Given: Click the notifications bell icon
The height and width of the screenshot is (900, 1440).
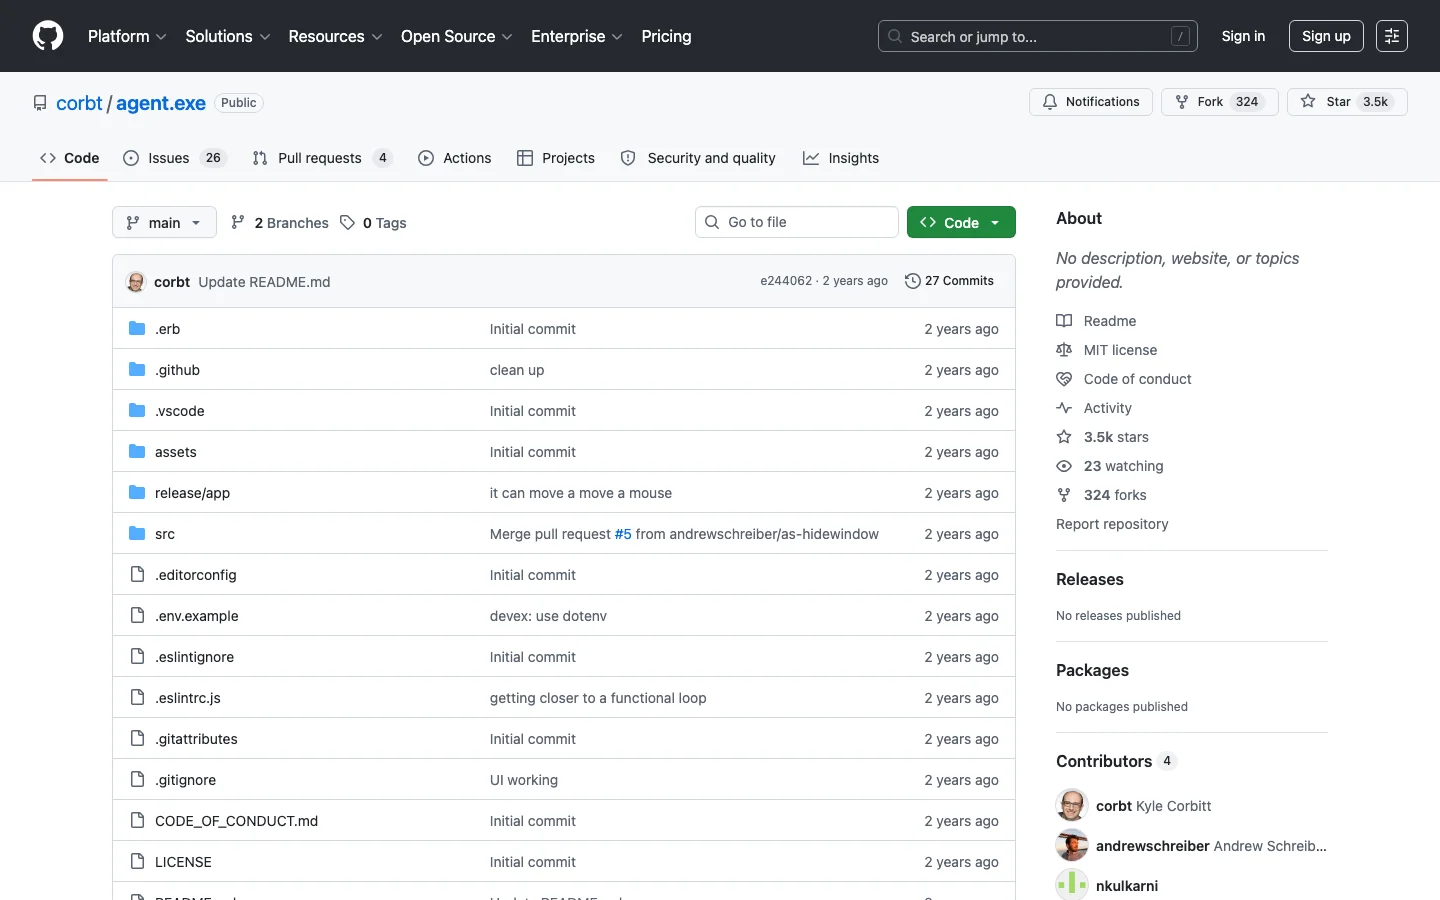Looking at the screenshot, I should coord(1050,102).
